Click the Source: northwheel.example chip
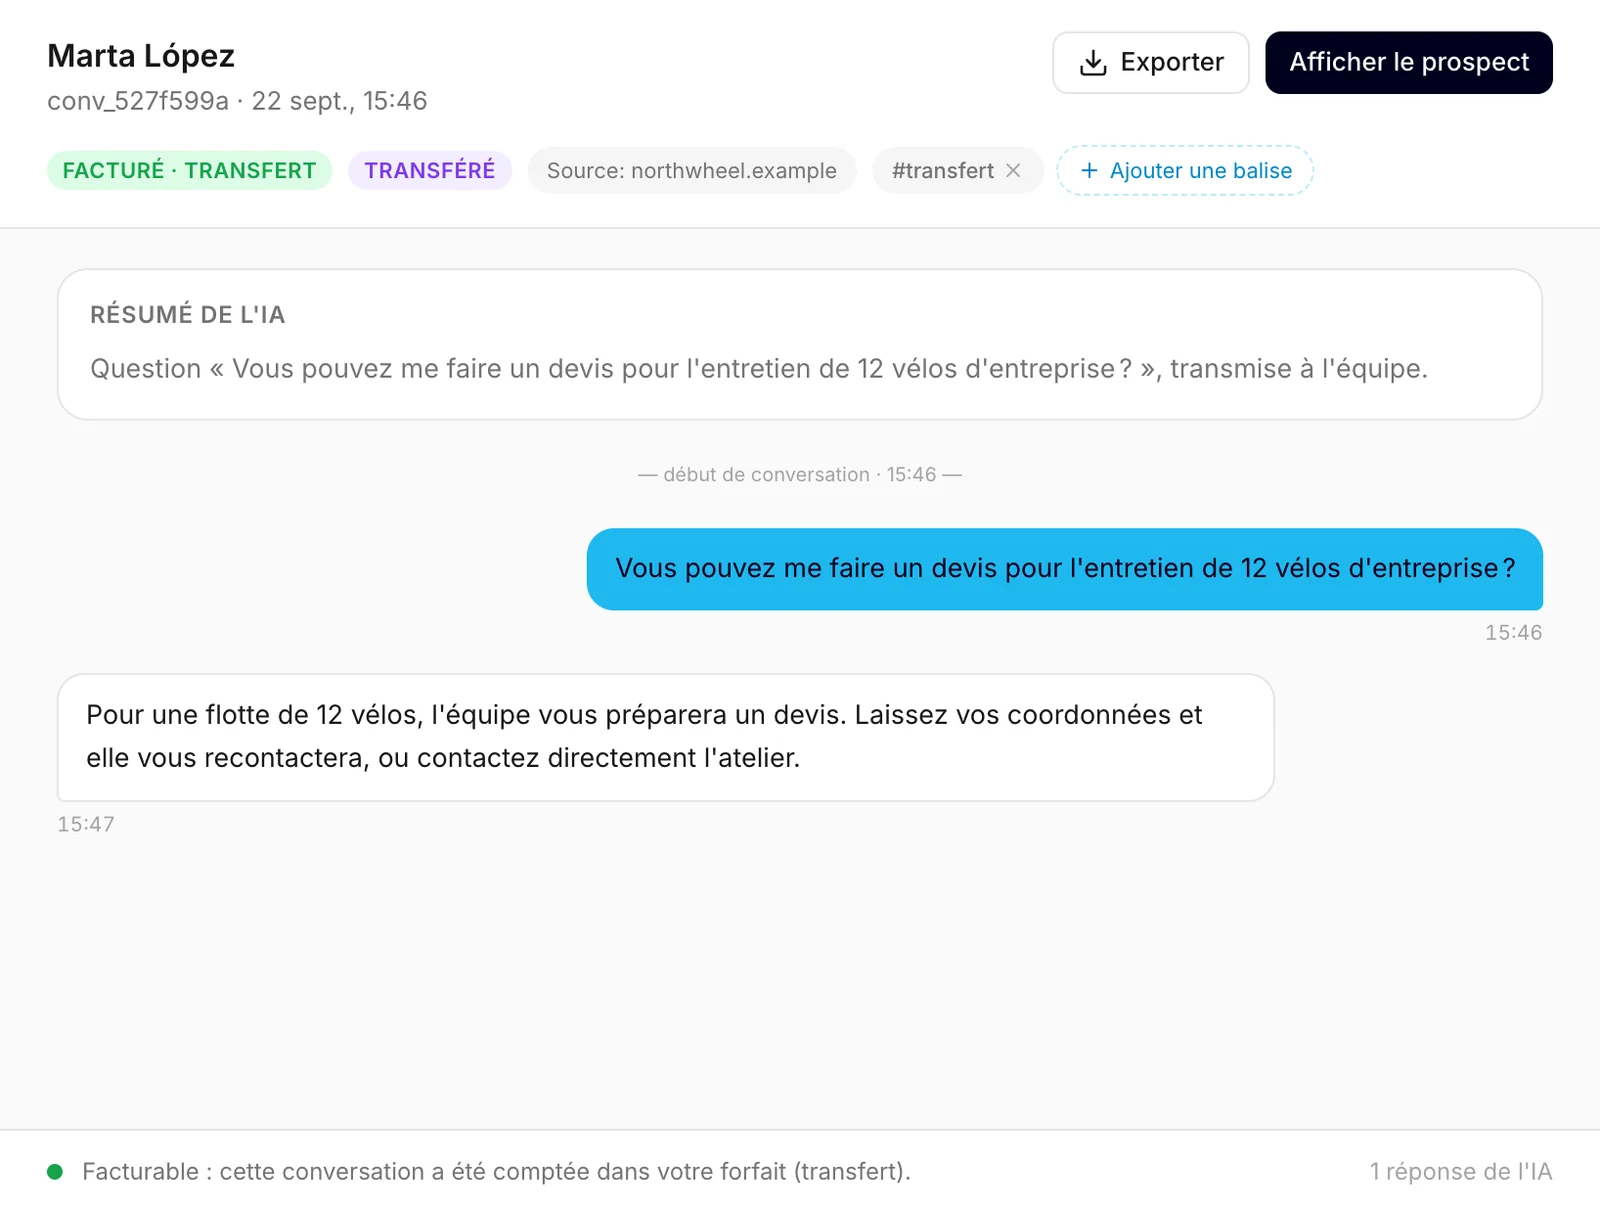This screenshot has height=1213, width=1600. click(x=692, y=170)
